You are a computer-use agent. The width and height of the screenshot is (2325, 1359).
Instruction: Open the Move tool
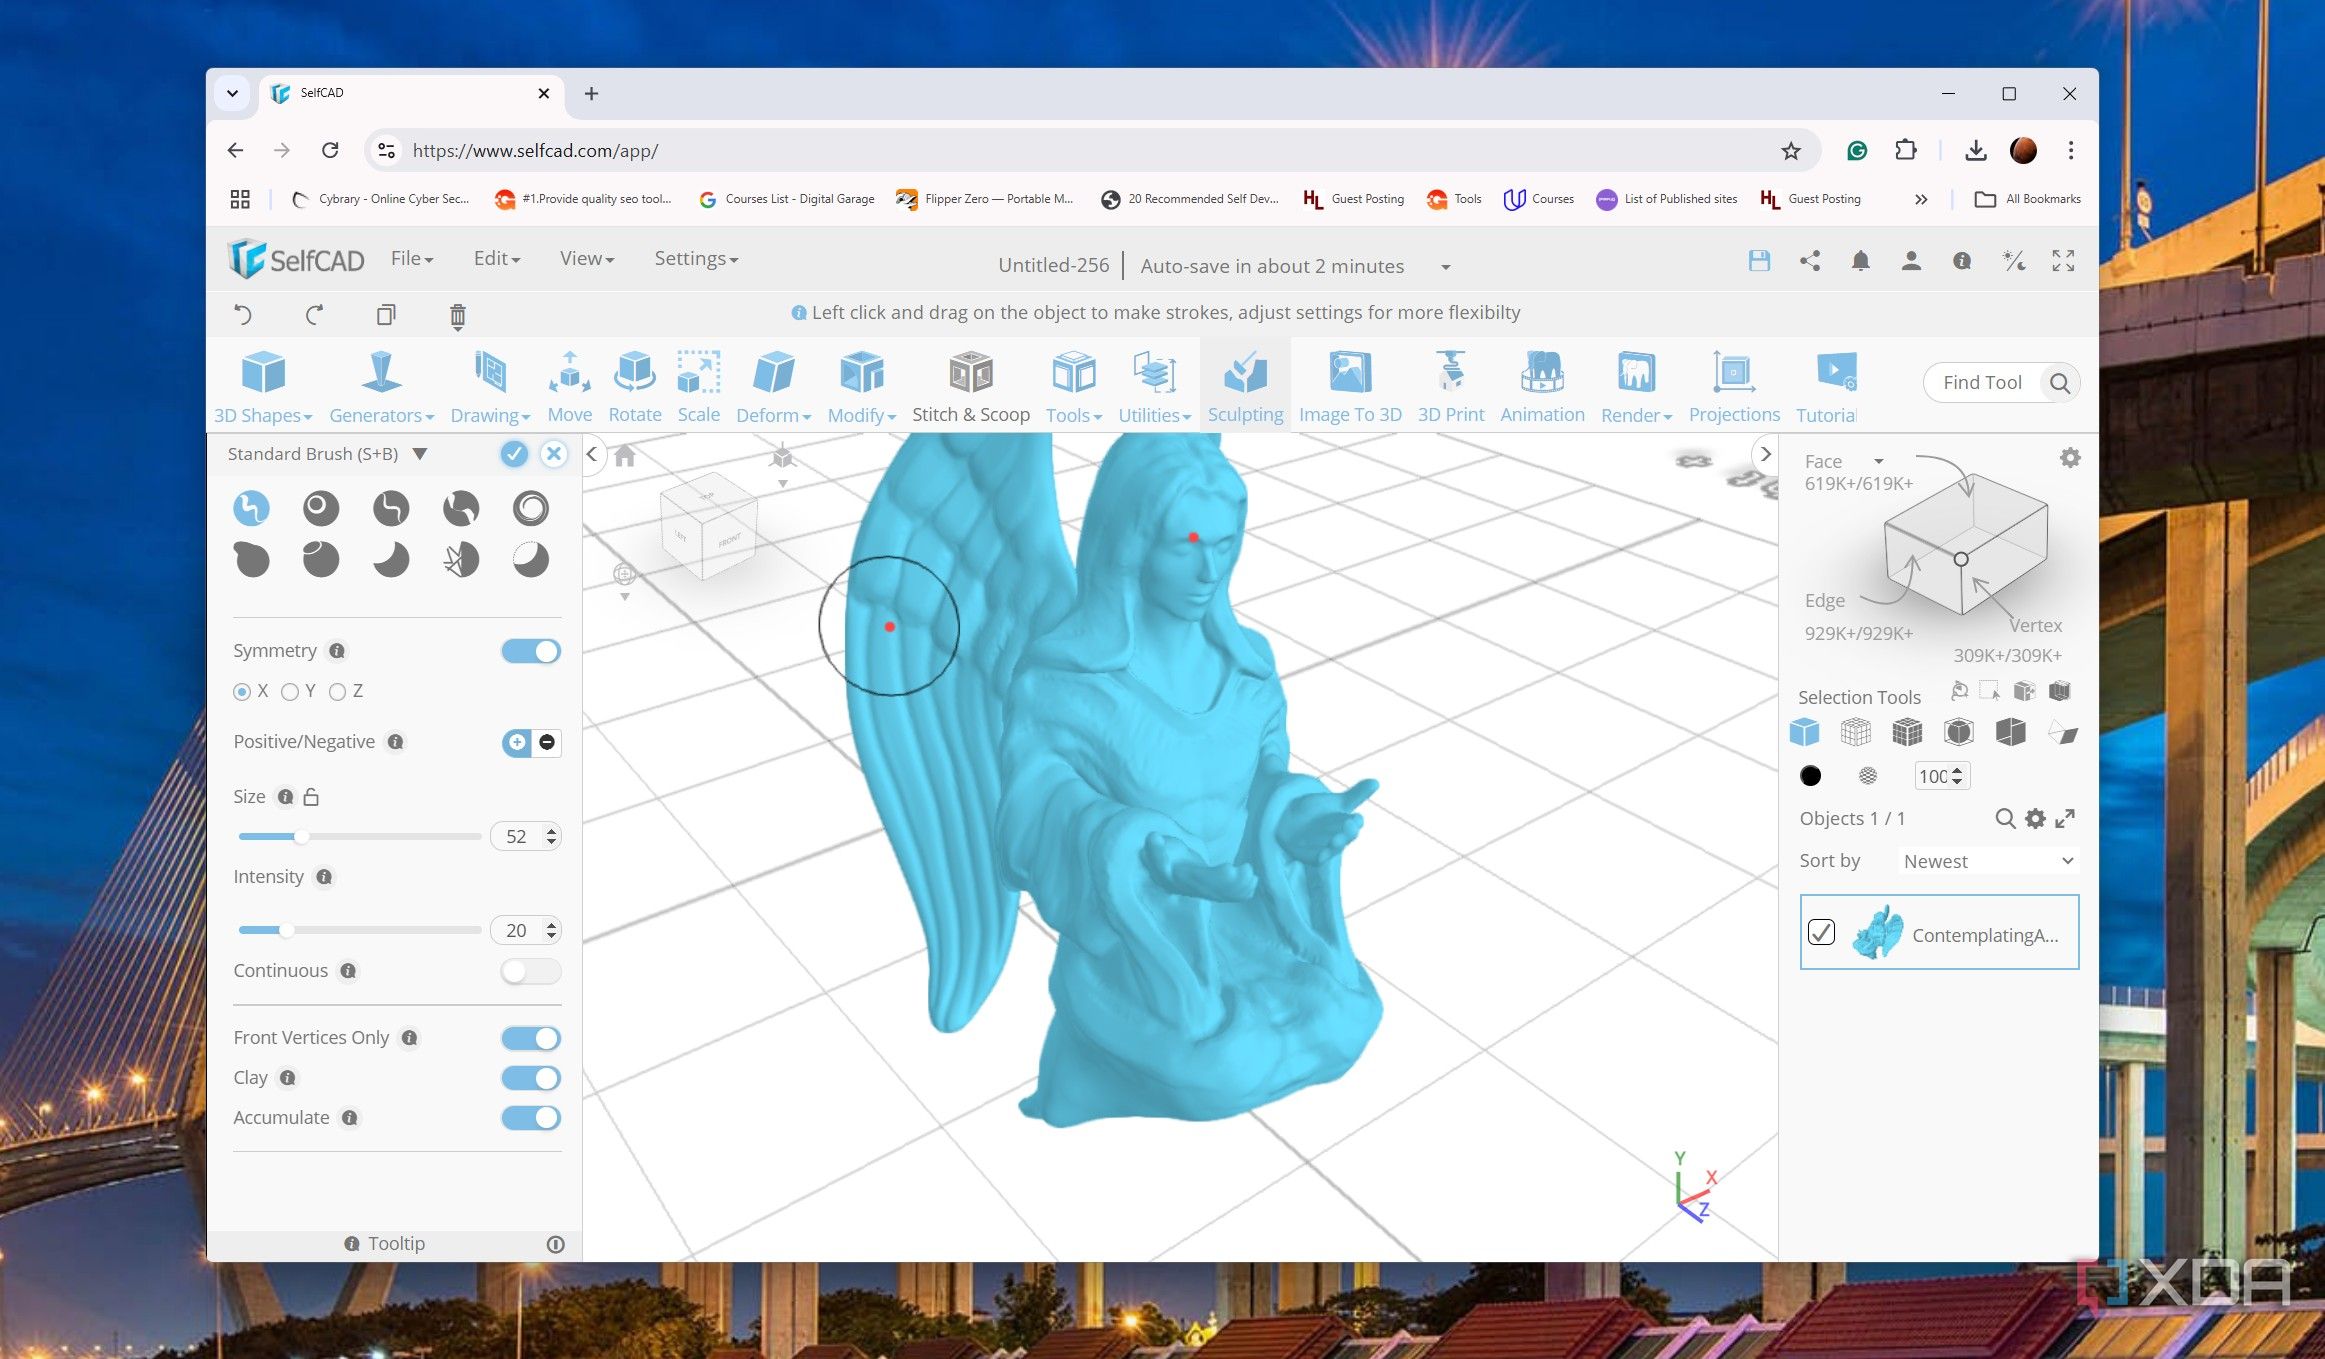point(569,387)
